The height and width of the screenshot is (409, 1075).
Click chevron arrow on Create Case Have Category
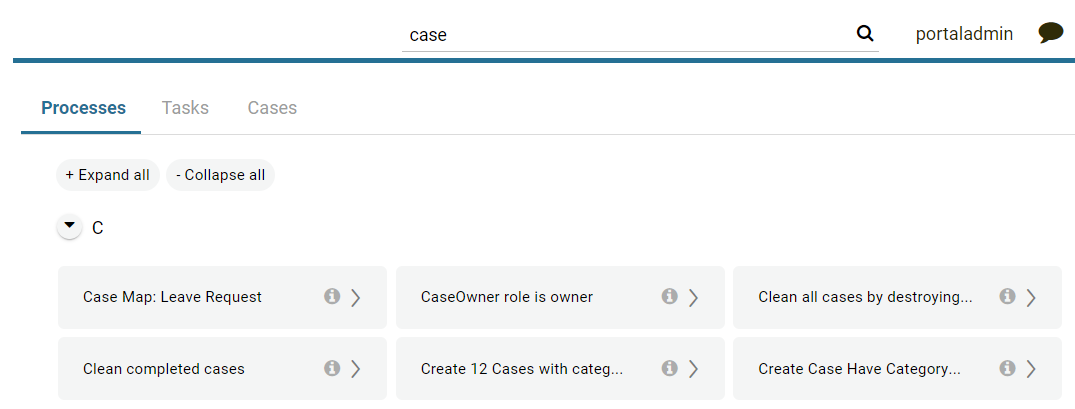1030,369
